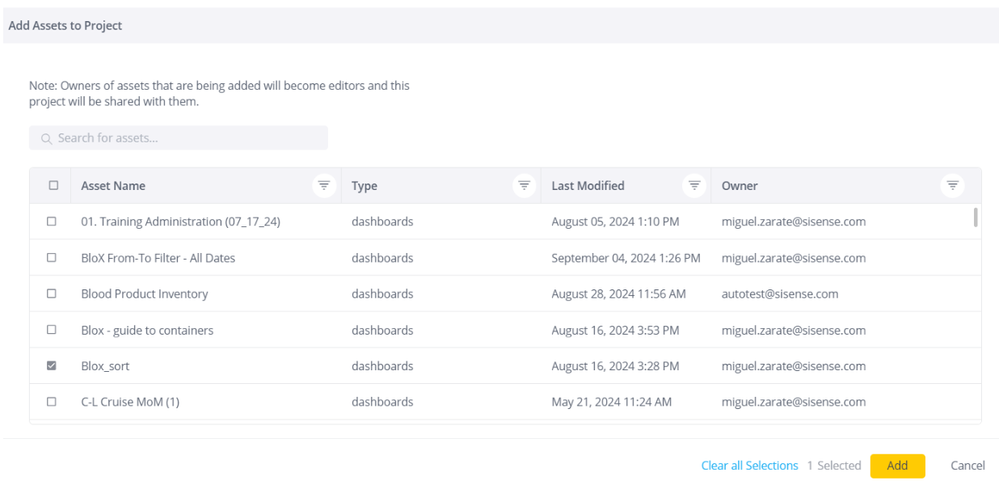999x498 pixels.
Task: Tick the C-L Cruise MoM (1) checkbox
Action: (52, 402)
